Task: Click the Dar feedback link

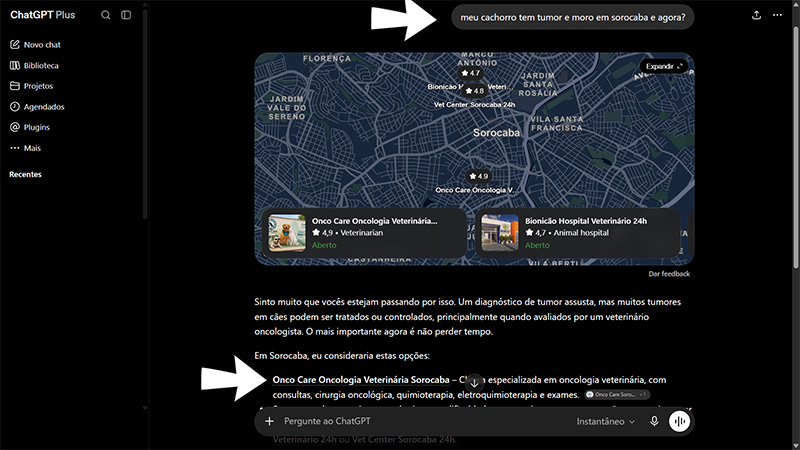Action: coord(669,274)
